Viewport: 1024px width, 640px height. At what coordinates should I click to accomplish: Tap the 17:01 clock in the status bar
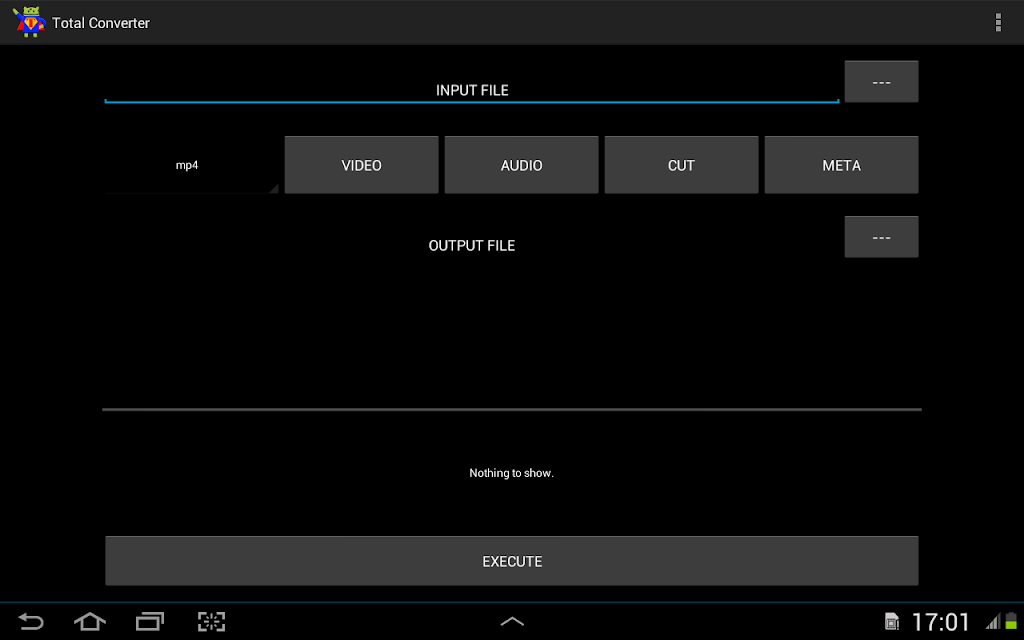(940, 622)
